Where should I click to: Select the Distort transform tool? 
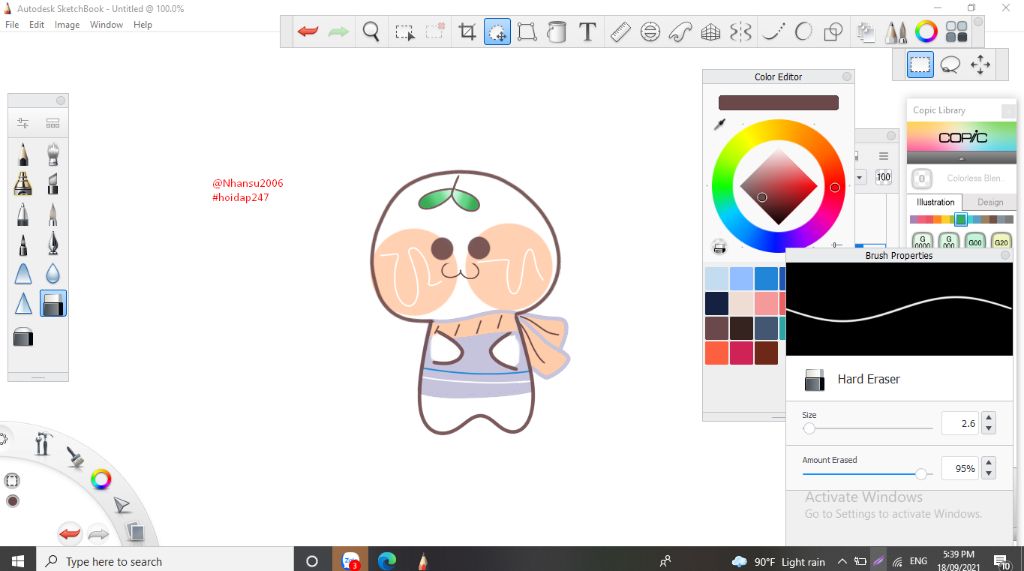pyautogui.click(x=527, y=31)
